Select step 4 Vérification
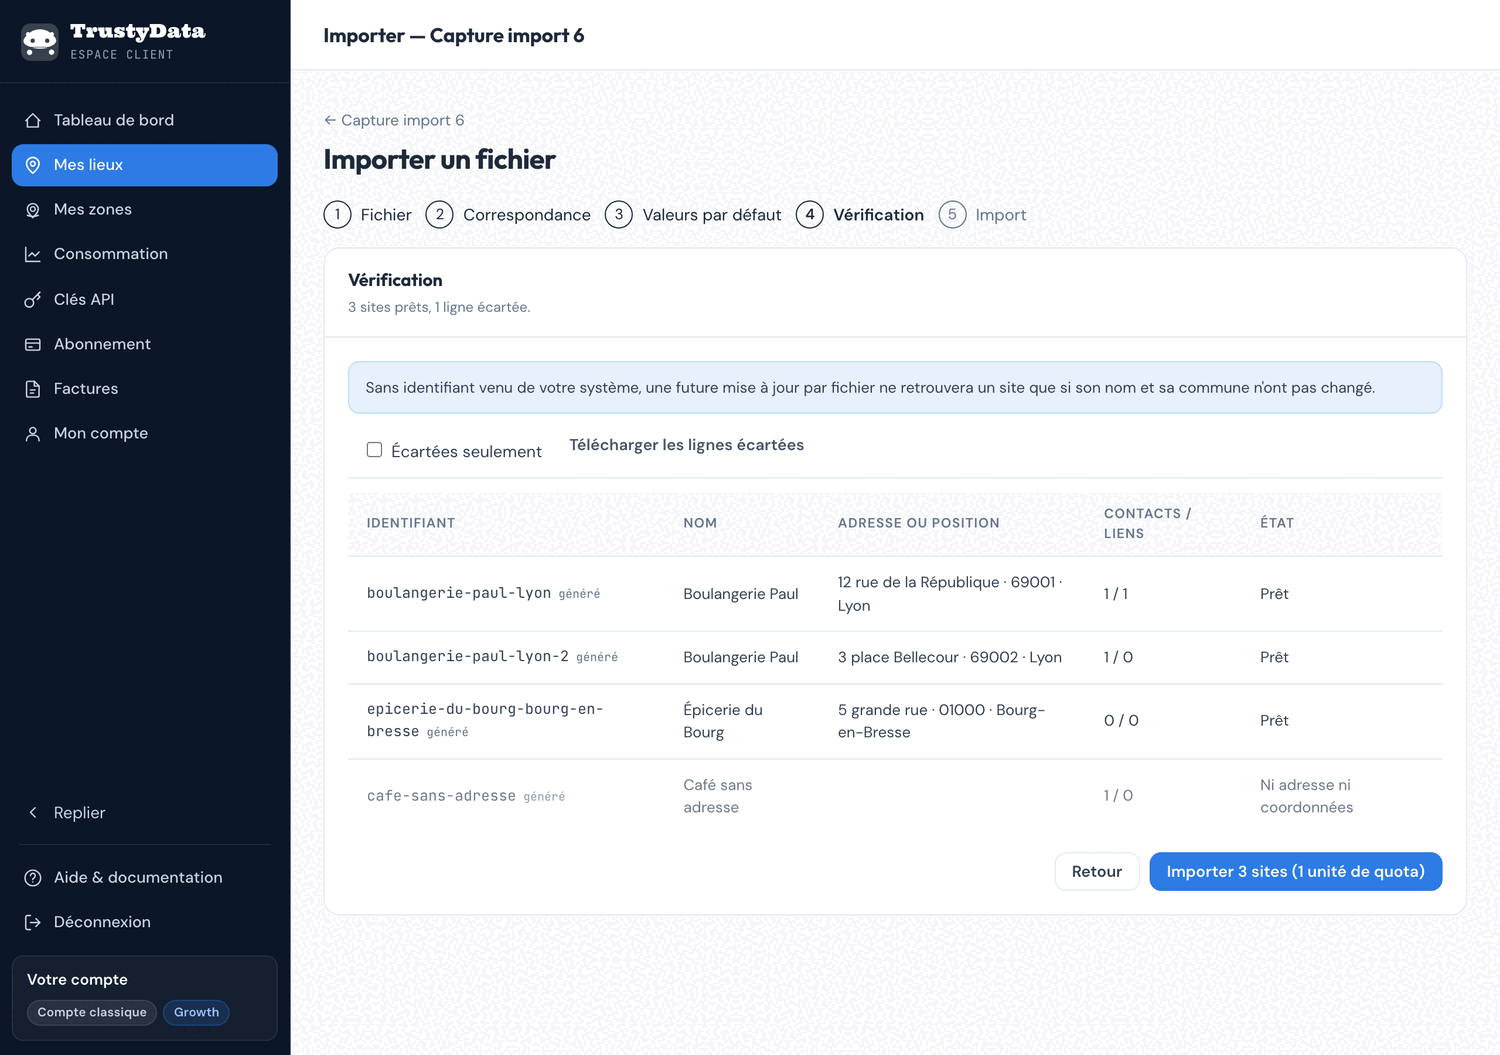This screenshot has width=1500, height=1055. [860, 215]
